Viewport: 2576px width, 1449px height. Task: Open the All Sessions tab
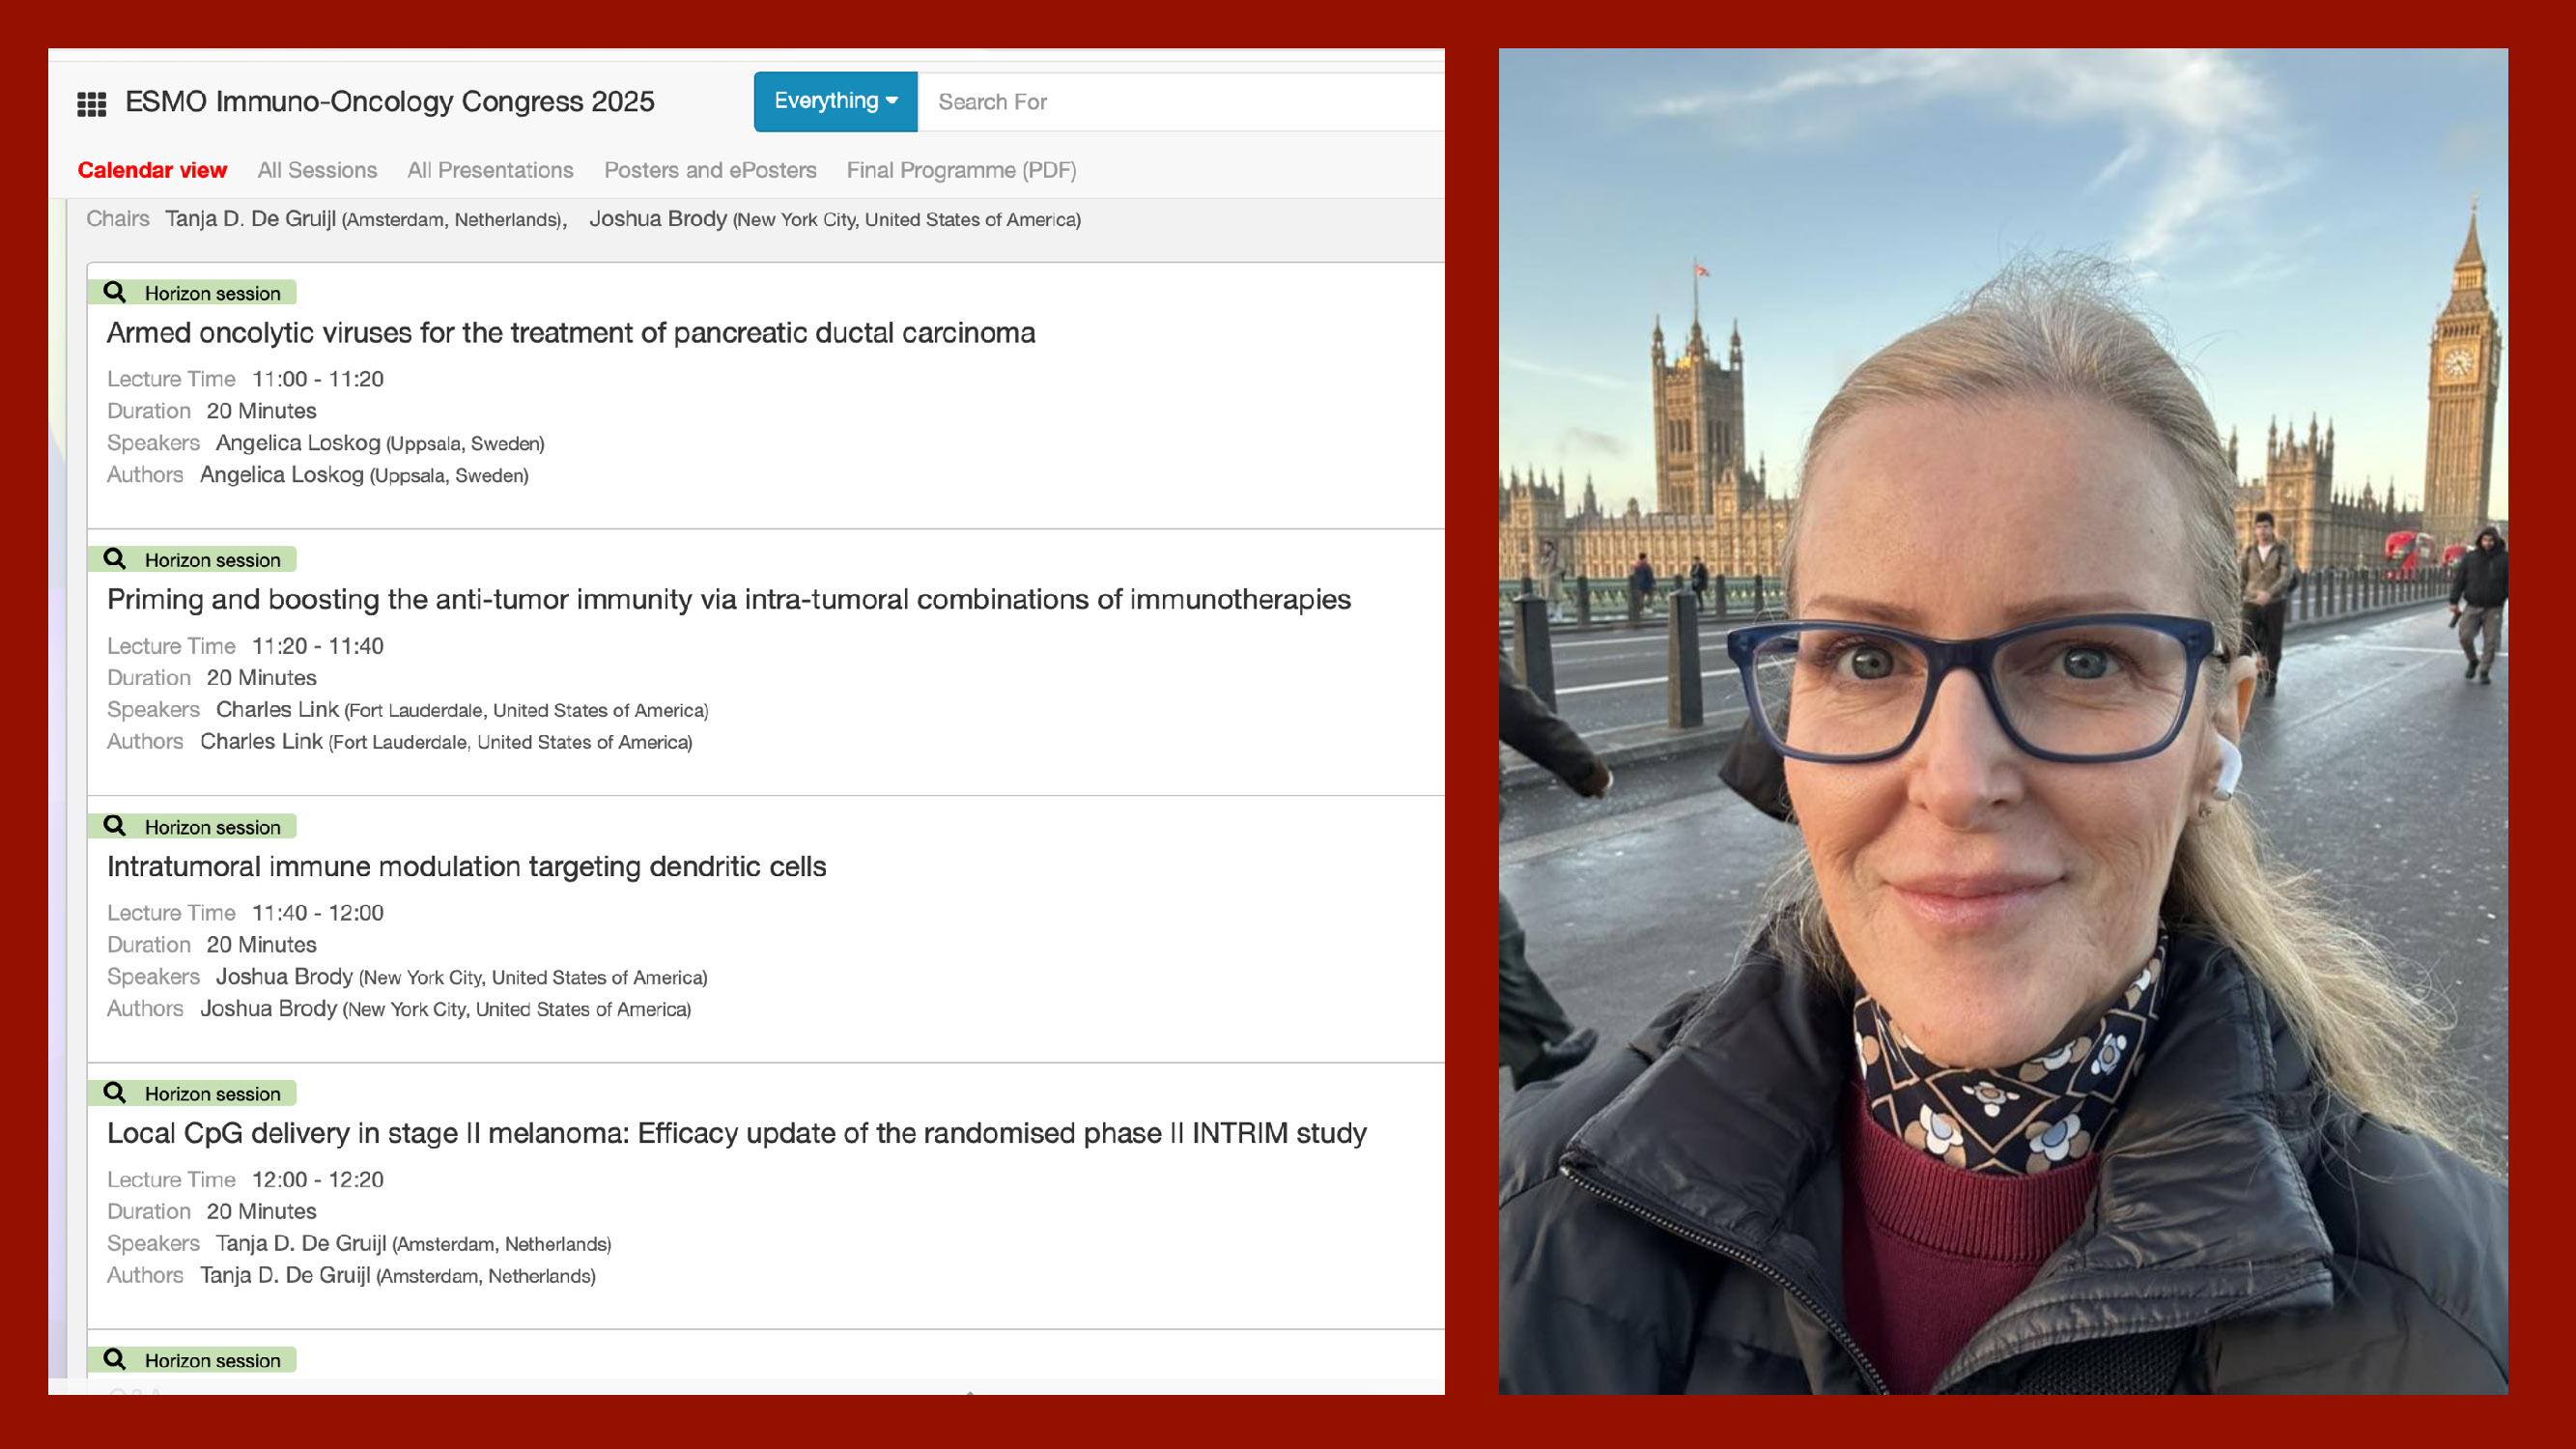317,170
